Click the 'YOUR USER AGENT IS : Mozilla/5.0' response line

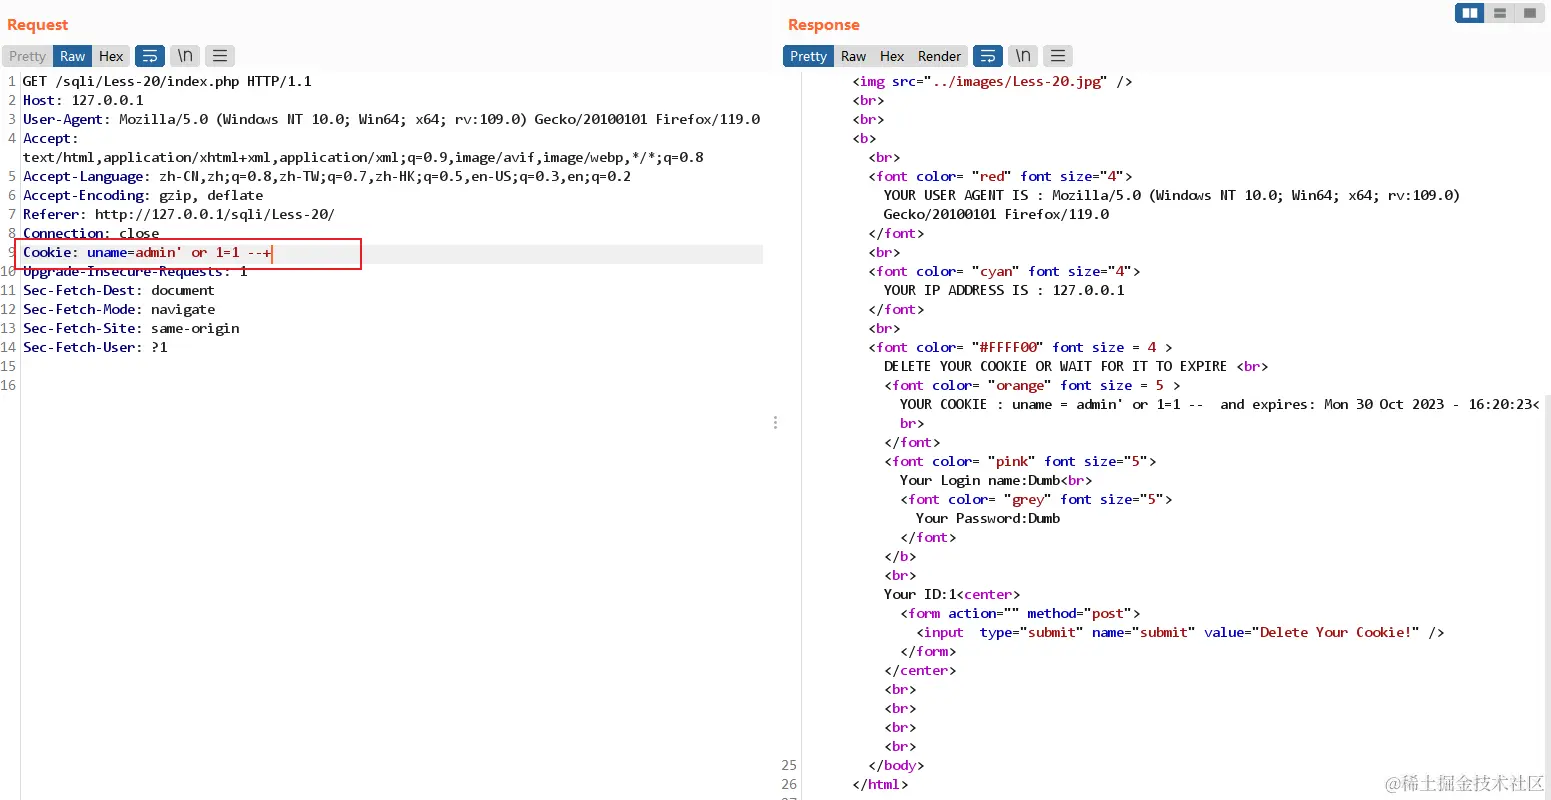coord(1172,195)
